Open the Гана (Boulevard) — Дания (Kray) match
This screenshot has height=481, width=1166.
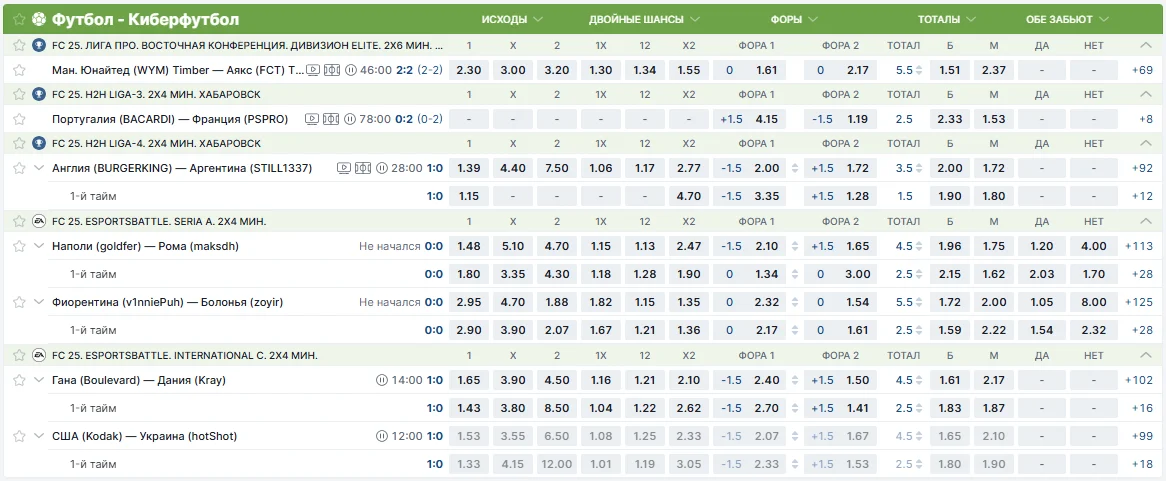tap(139, 380)
